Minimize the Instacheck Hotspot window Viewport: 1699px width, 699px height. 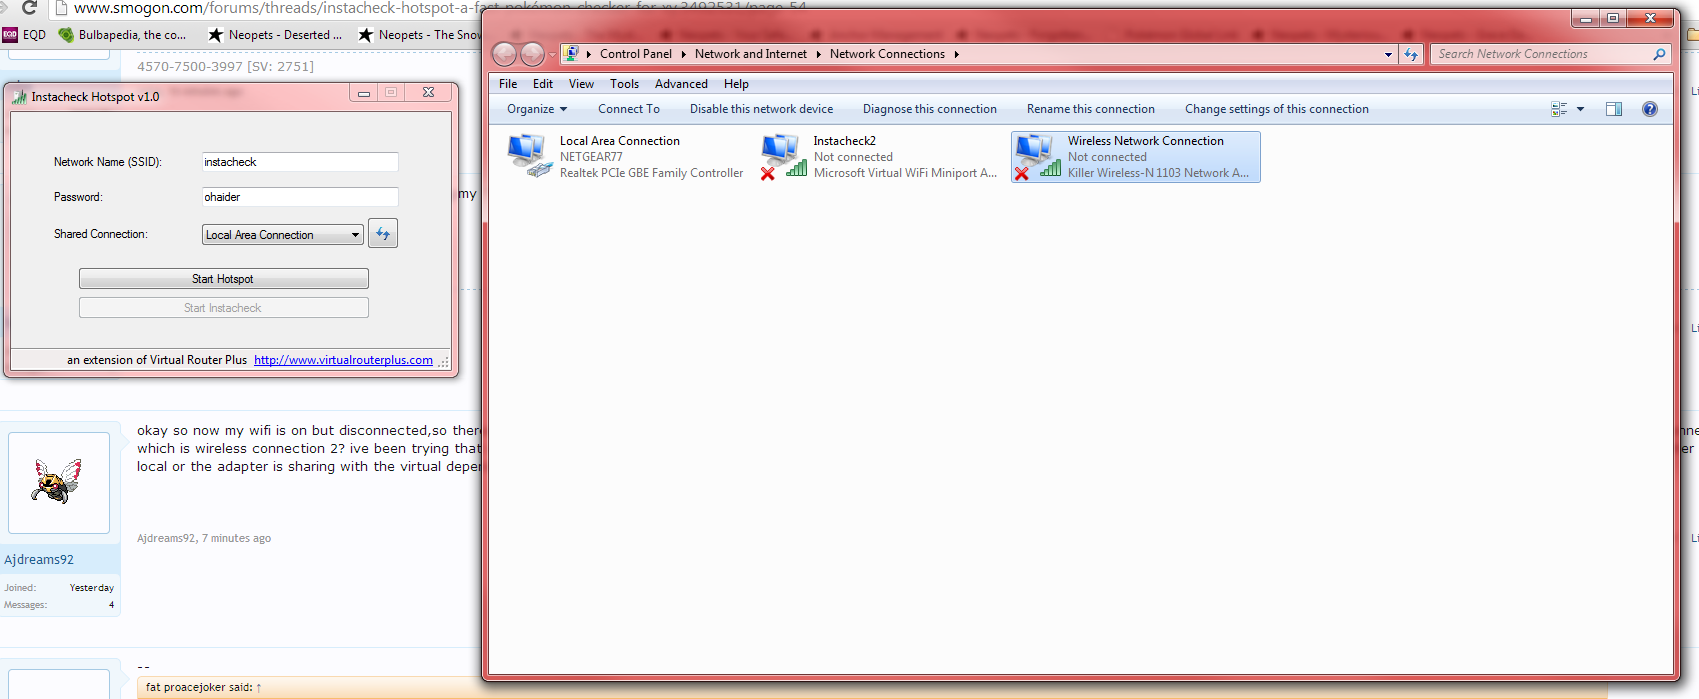click(364, 93)
